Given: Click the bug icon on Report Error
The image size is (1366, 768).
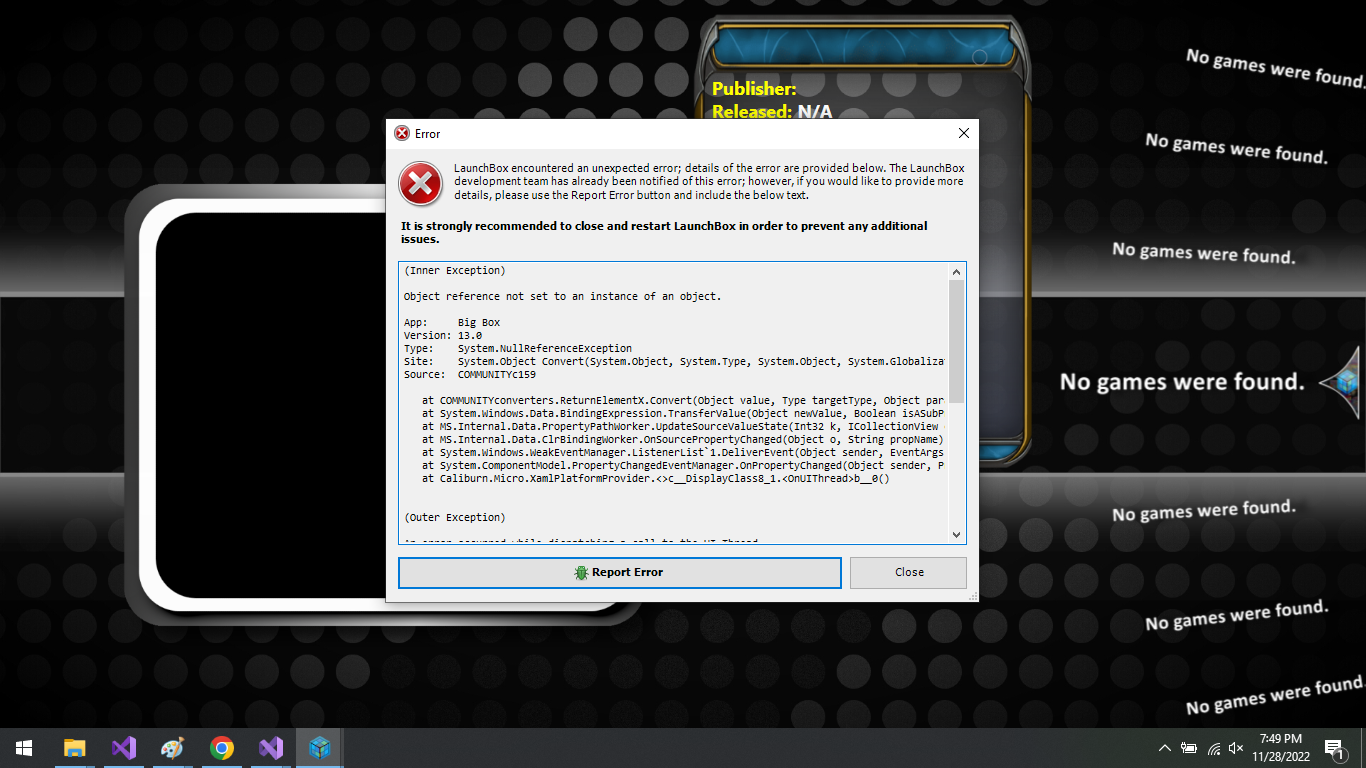Looking at the screenshot, I should click(581, 572).
